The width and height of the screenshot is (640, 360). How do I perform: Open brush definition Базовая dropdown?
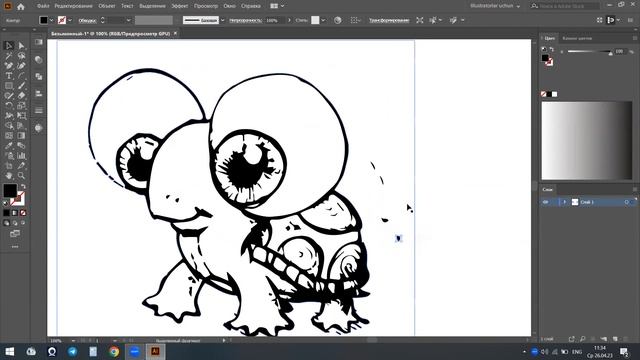[222, 20]
